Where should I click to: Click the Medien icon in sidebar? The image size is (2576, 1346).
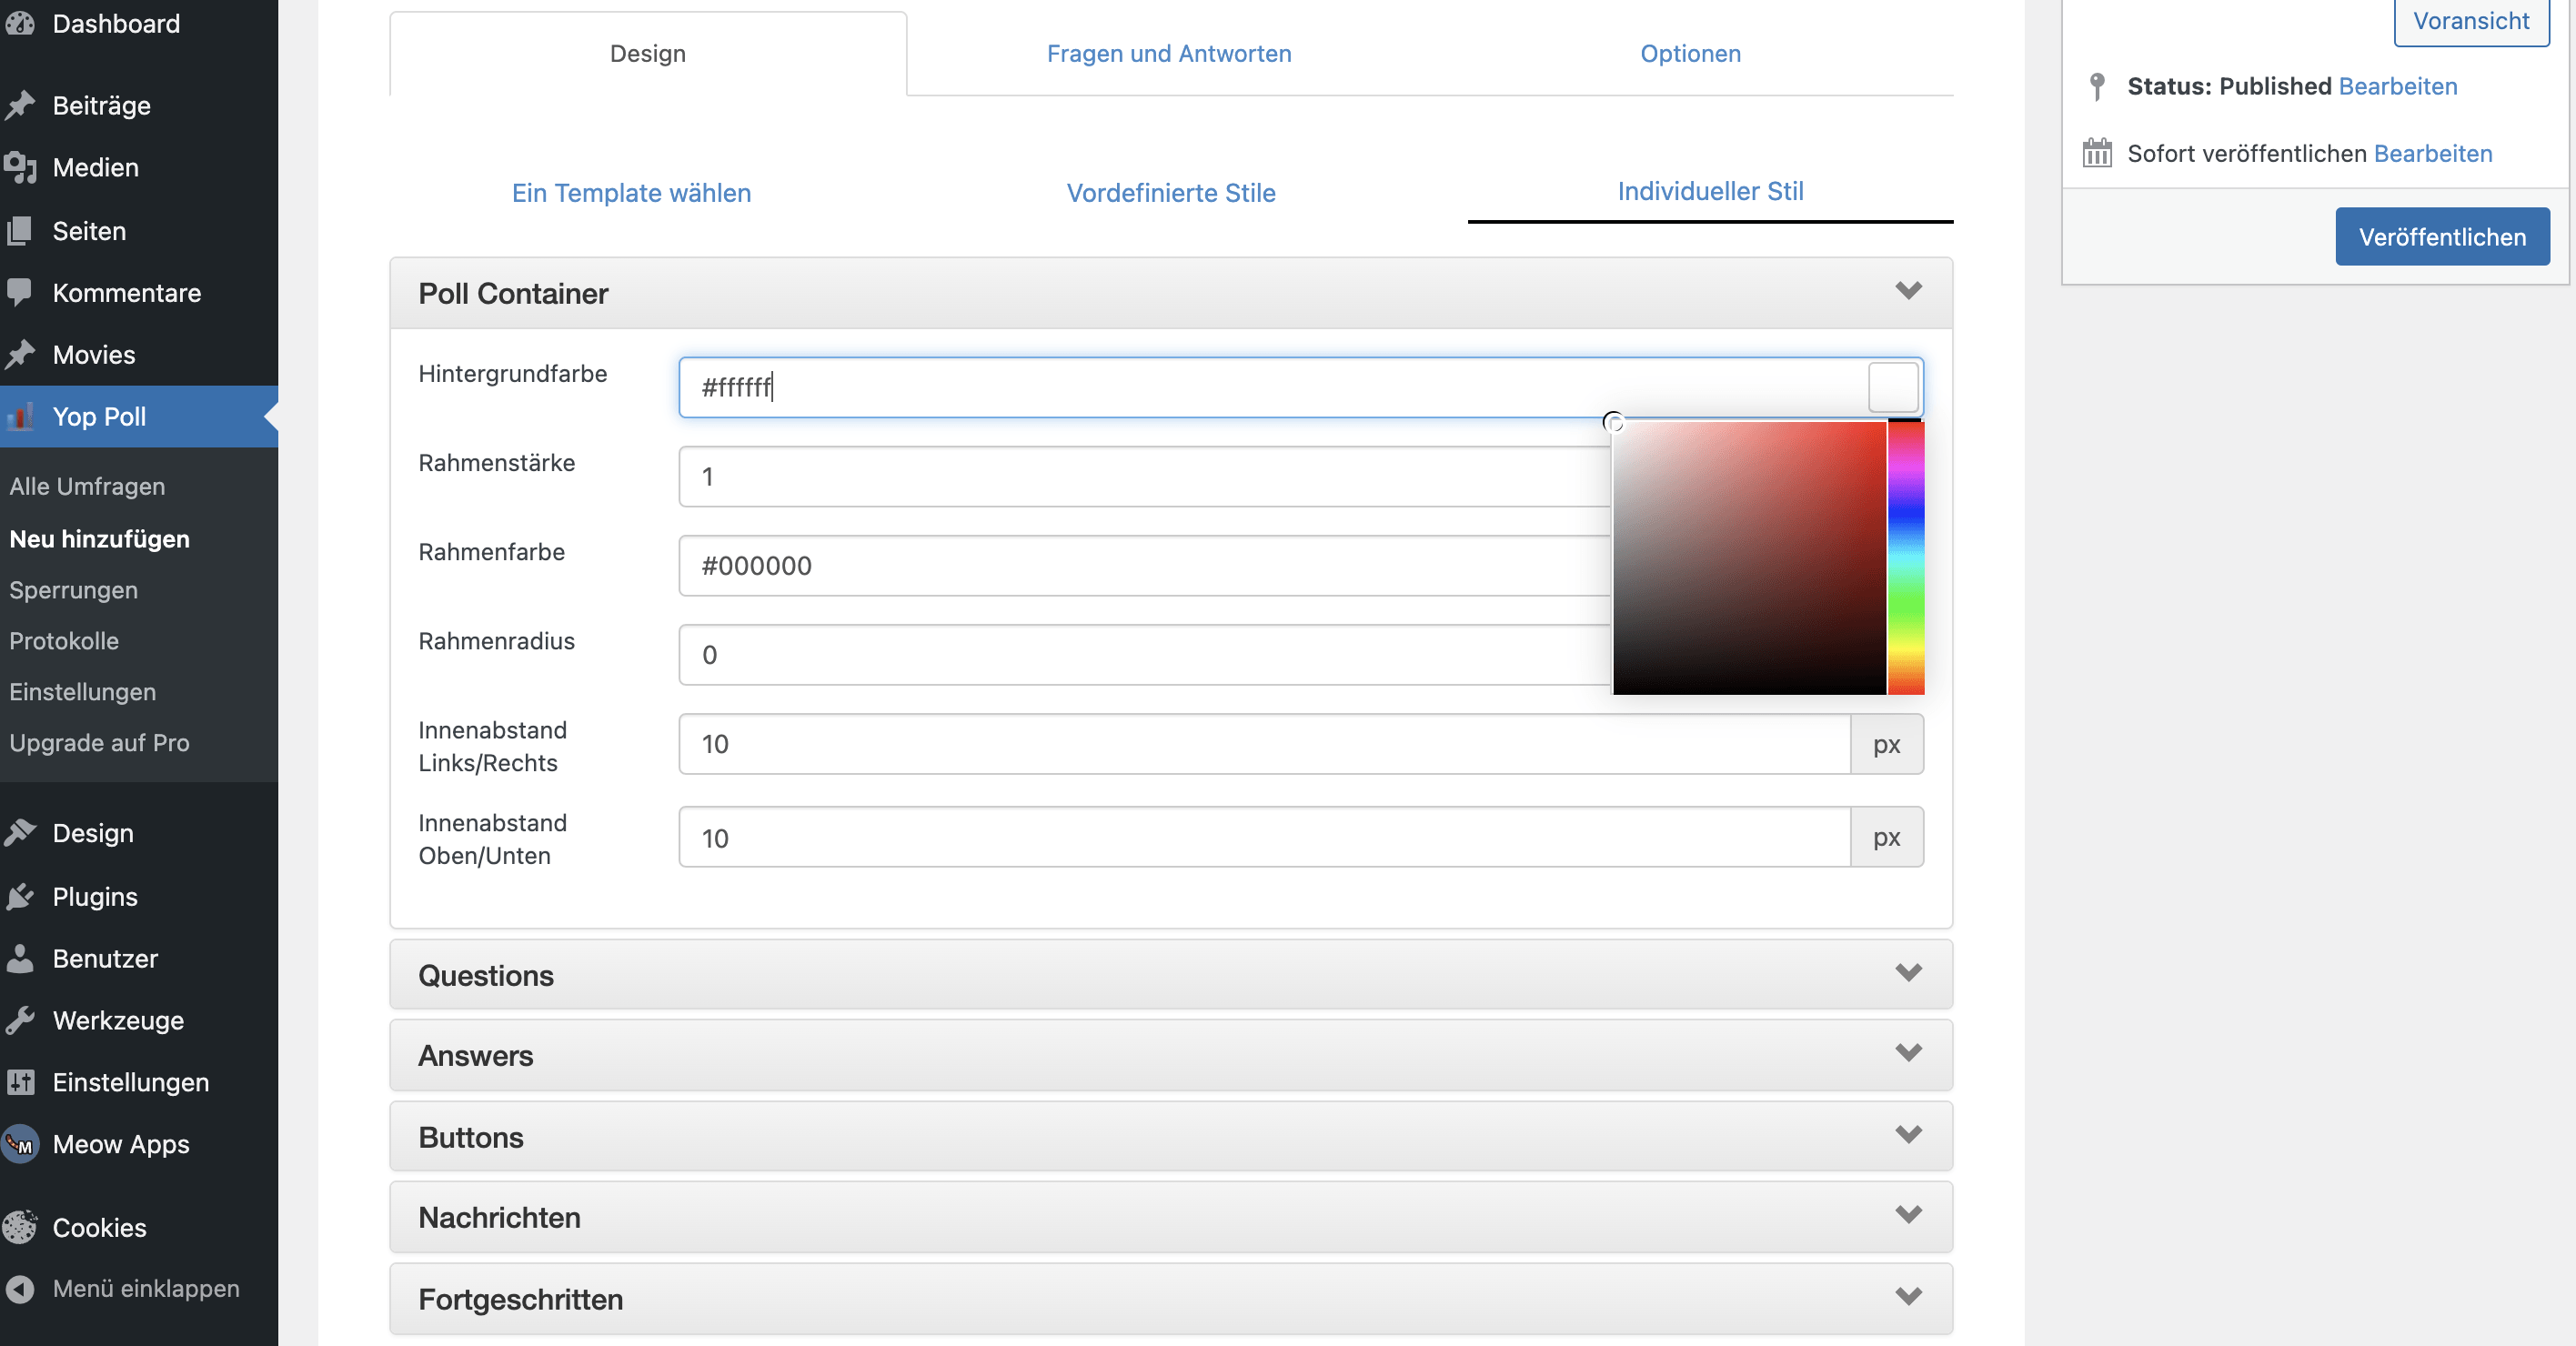(20, 167)
